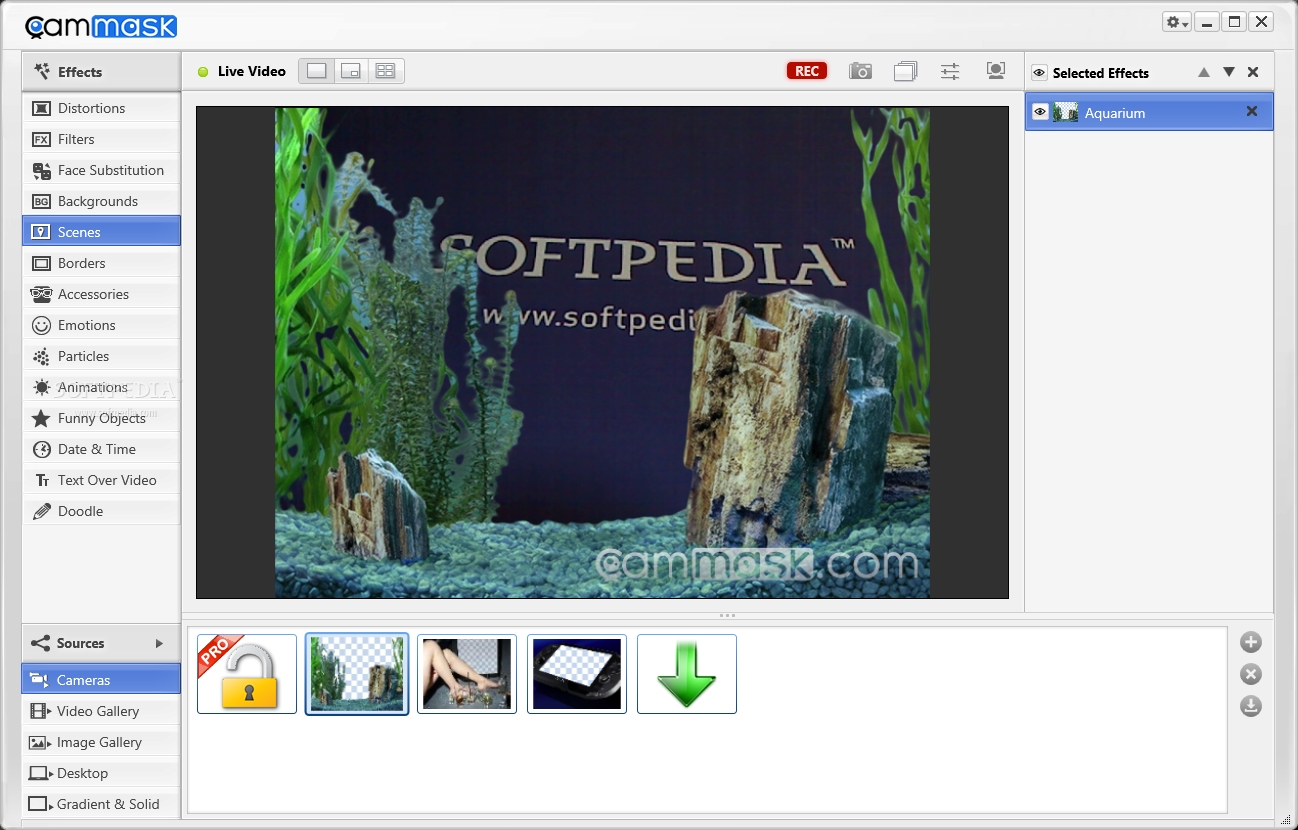1298x830 pixels.
Task: Start recording with the REC button
Action: click(807, 71)
